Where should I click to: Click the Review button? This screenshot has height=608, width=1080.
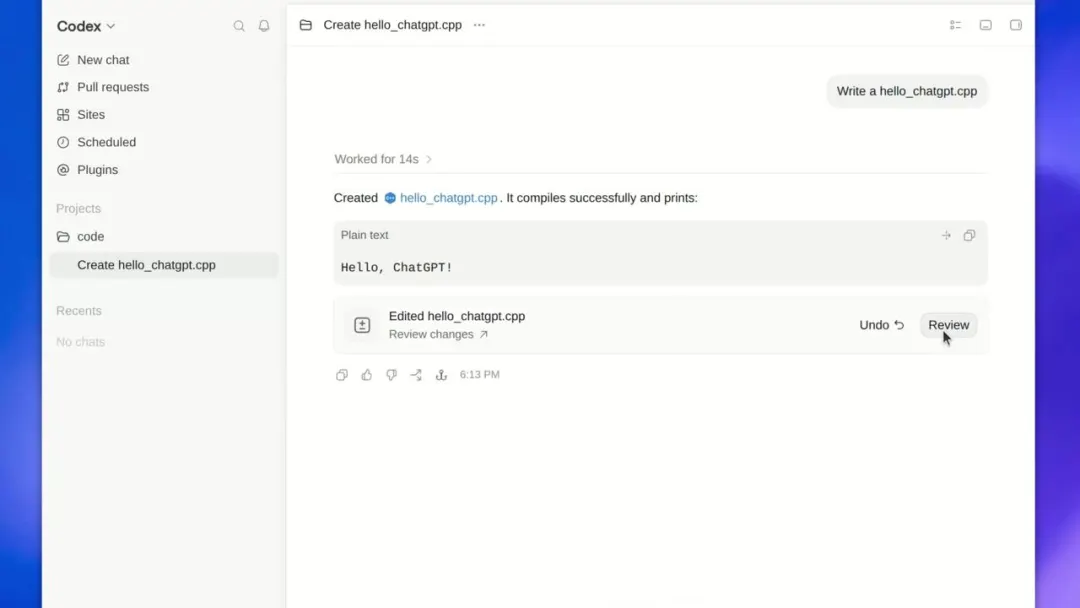click(948, 325)
